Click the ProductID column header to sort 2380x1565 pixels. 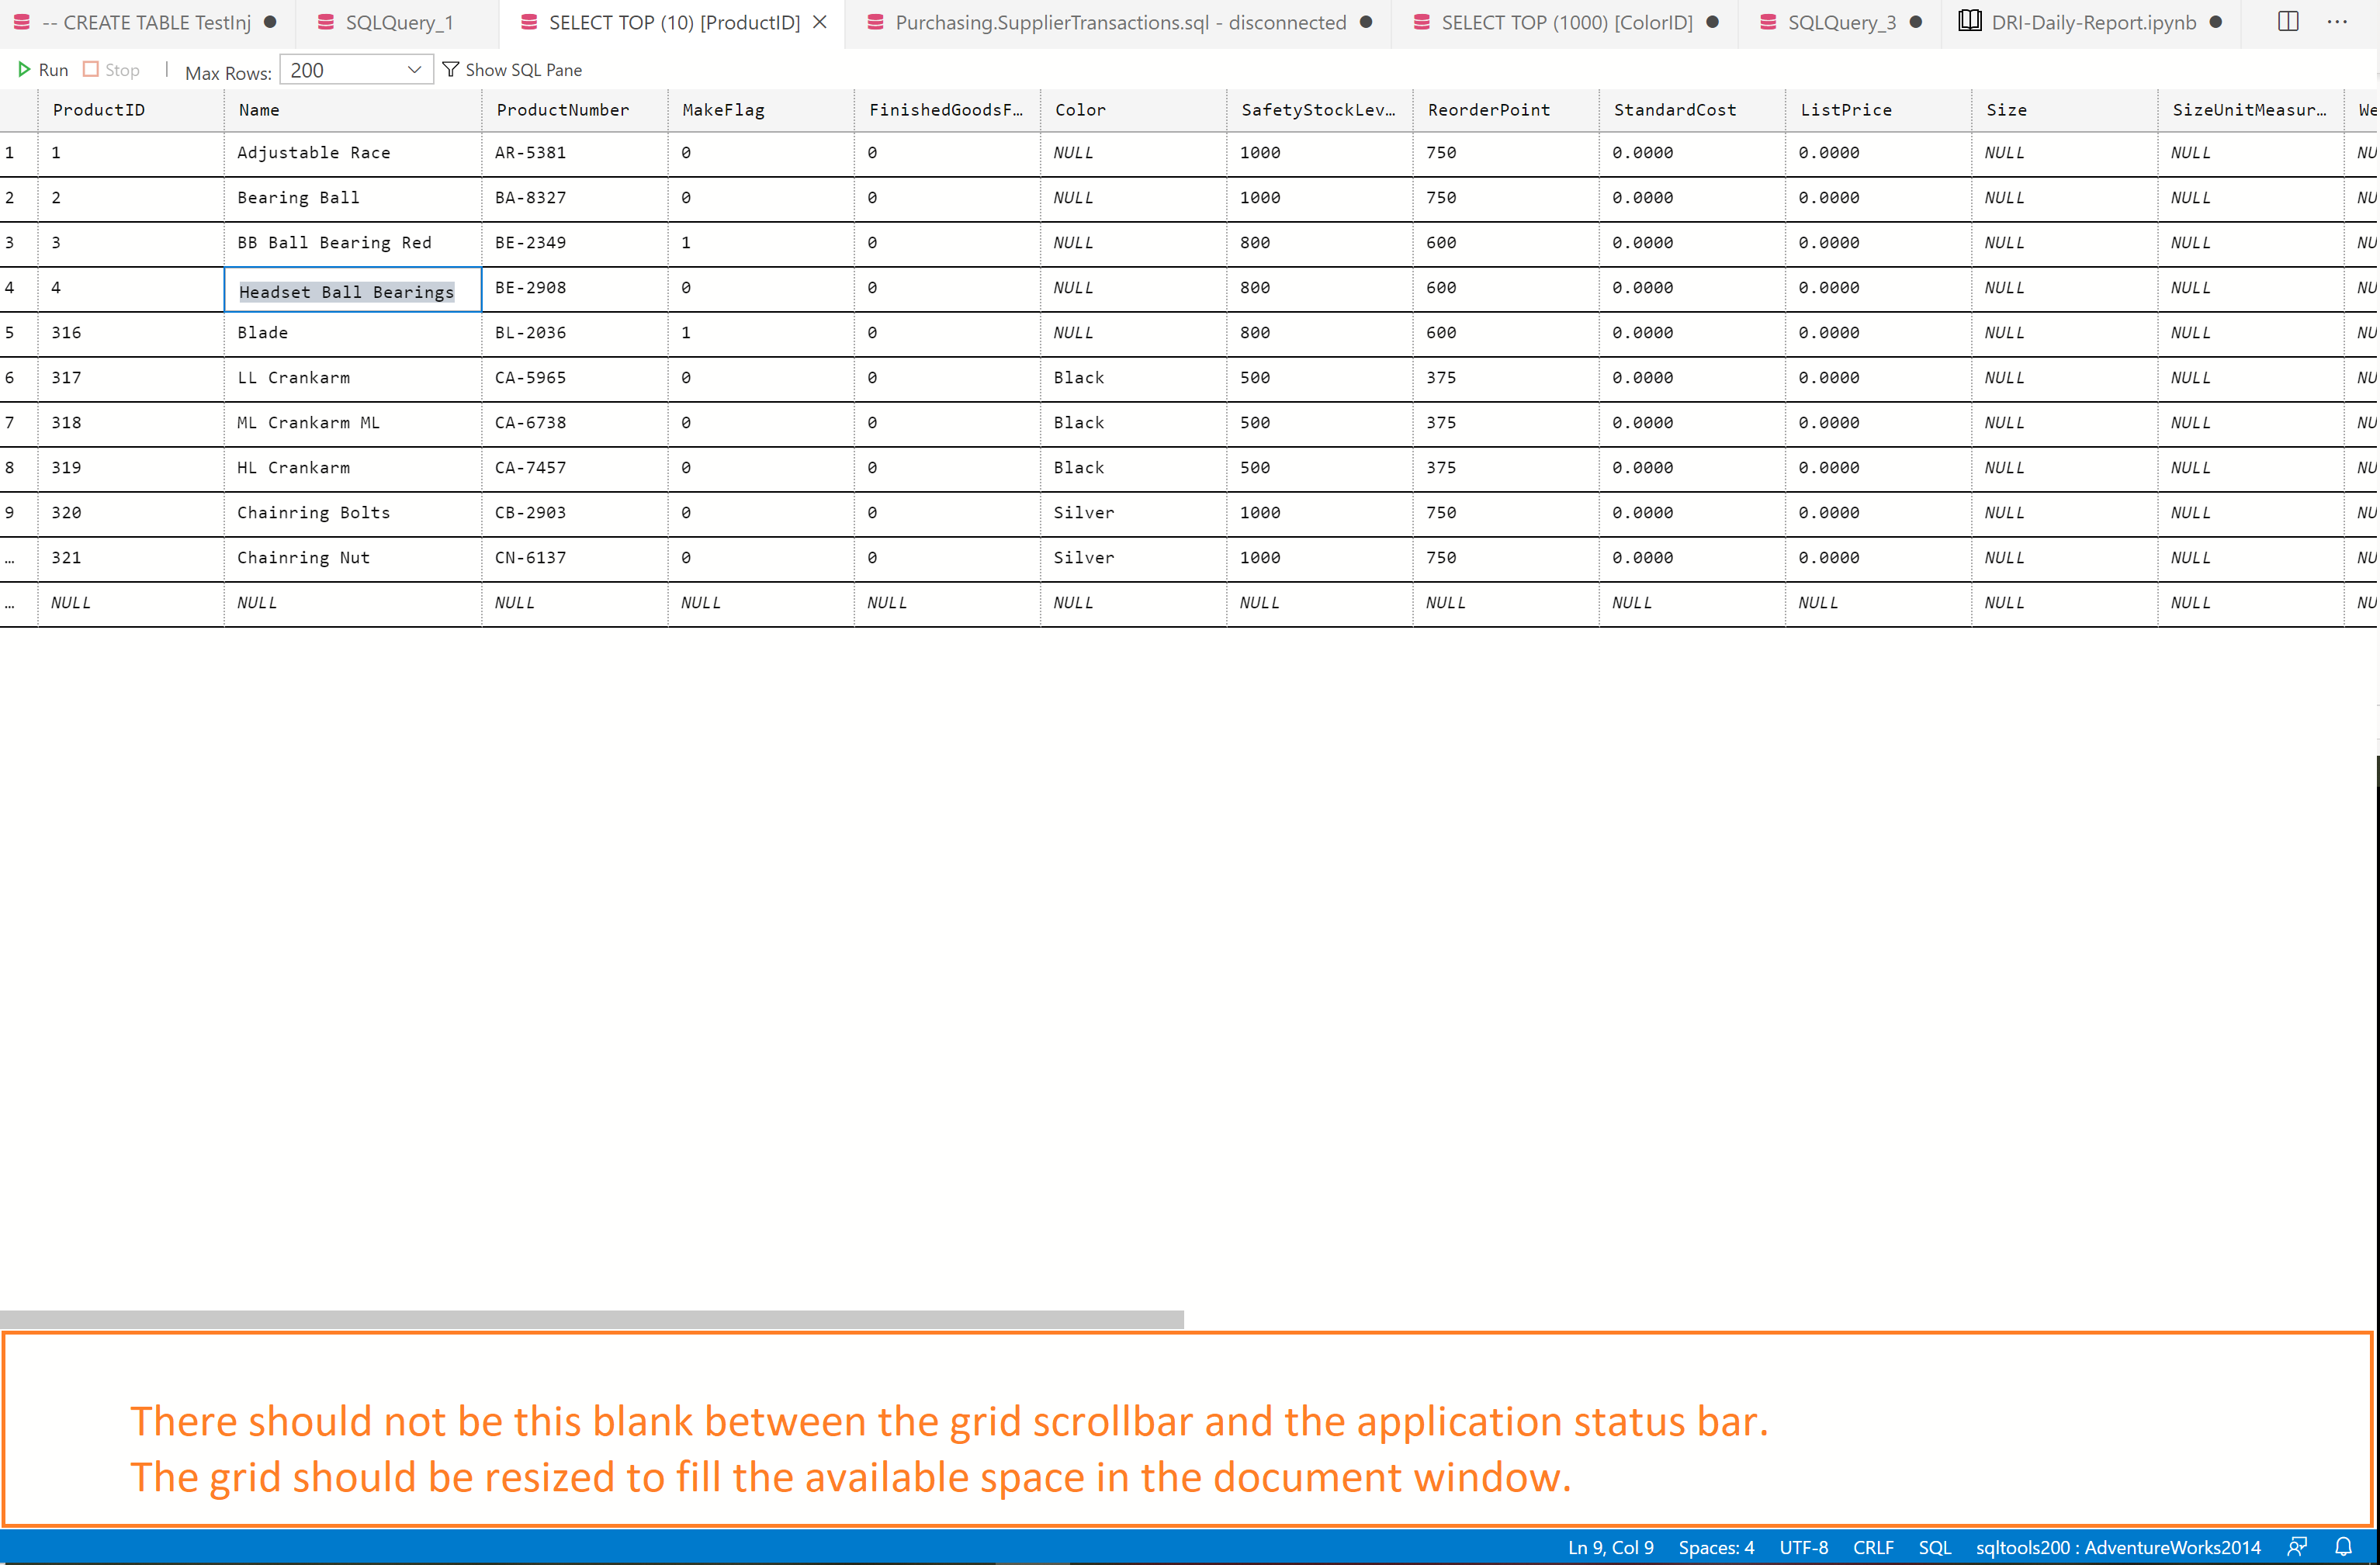(x=98, y=110)
